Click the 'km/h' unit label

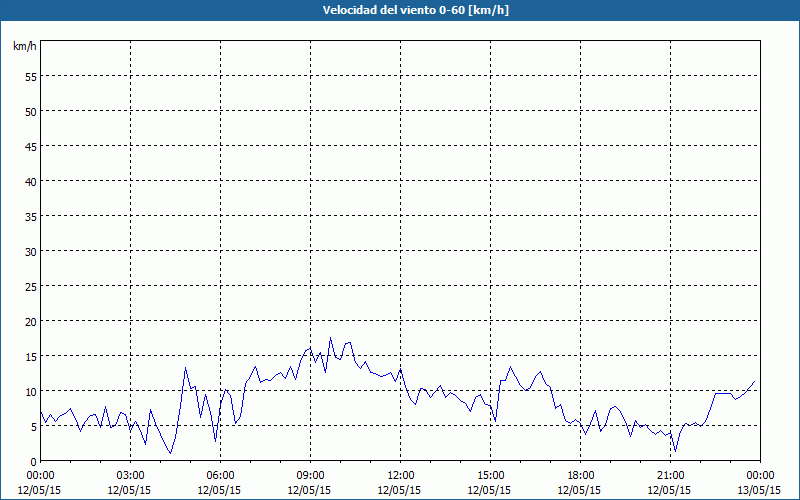click(x=25, y=46)
